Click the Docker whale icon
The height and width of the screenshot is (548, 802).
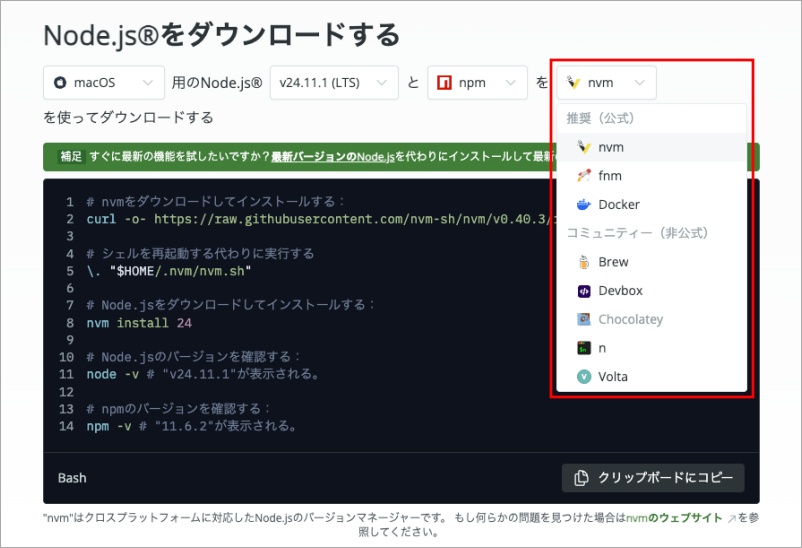pyautogui.click(x=584, y=205)
